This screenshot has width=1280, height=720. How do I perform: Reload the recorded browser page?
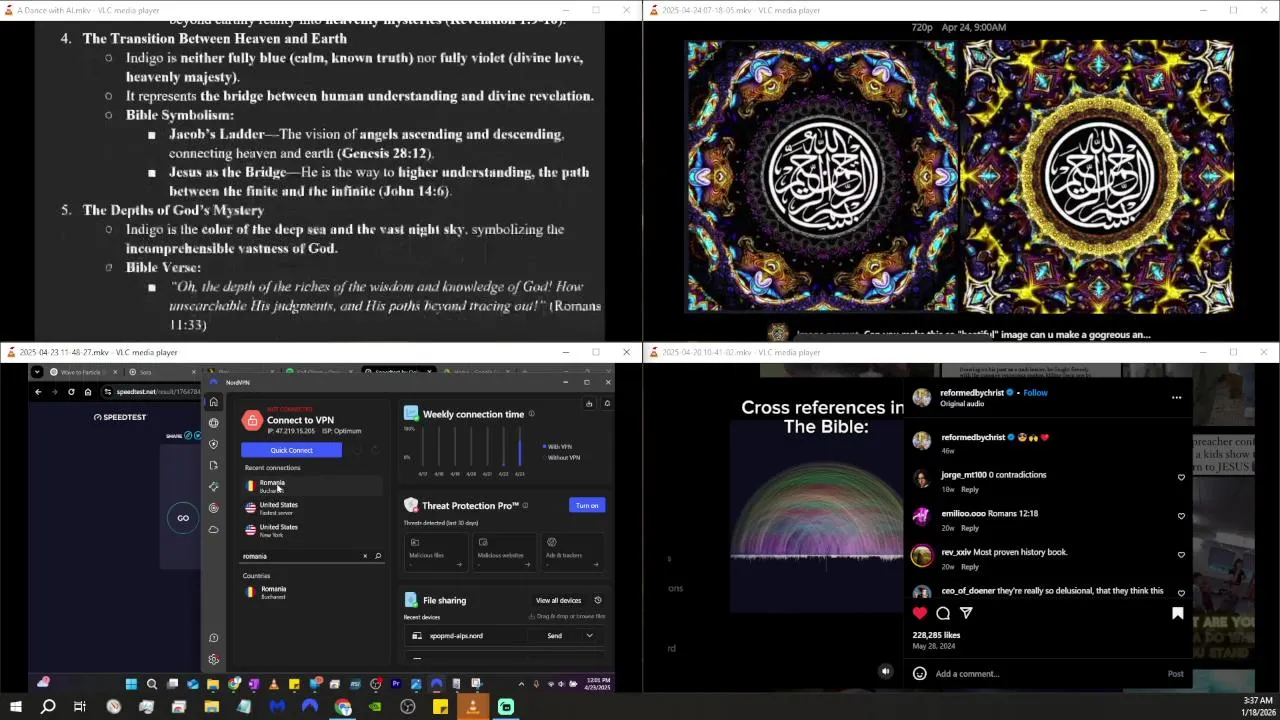point(71,391)
